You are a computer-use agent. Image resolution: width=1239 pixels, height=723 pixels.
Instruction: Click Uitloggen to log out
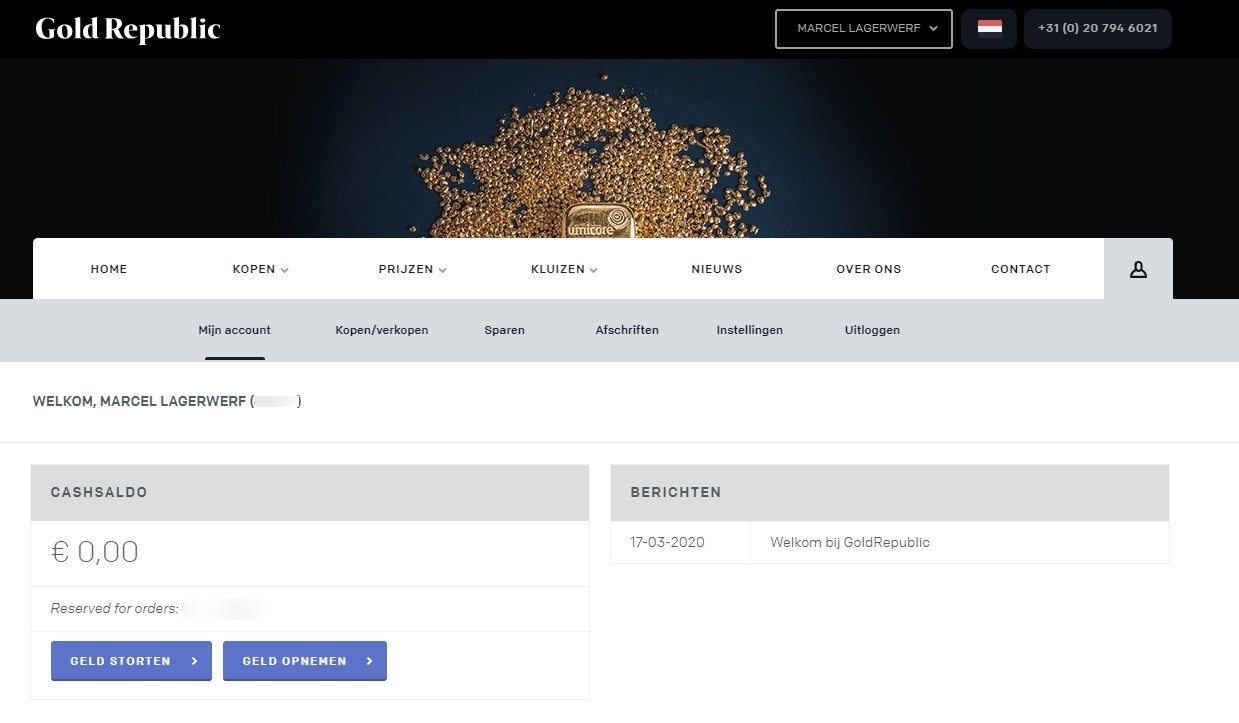coord(872,330)
